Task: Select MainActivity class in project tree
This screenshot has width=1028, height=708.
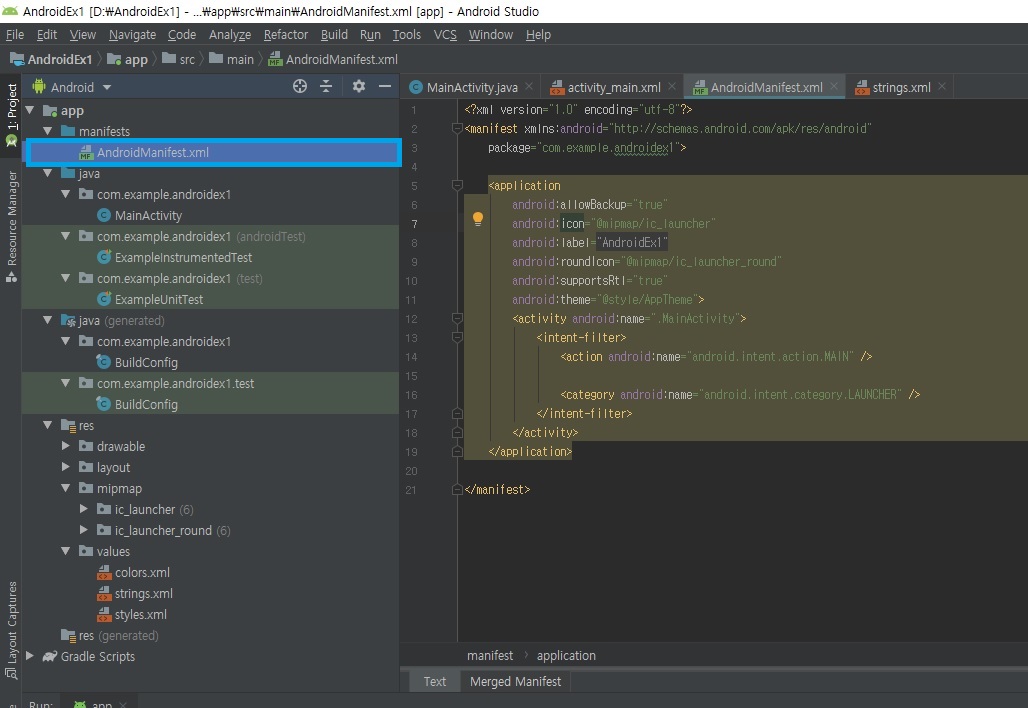Action: click(x=148, y=216)
